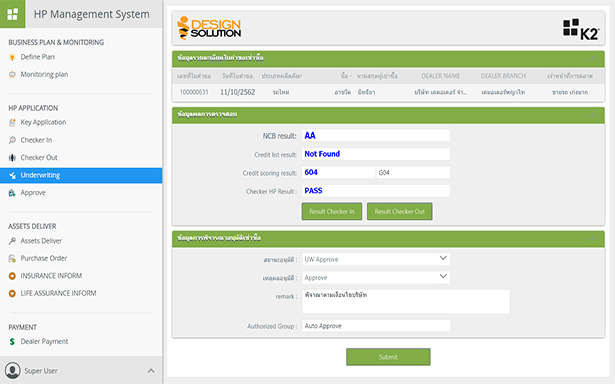
Task: Click the green app grid icon
Action: pyautogui.click(x=13, y=14)
